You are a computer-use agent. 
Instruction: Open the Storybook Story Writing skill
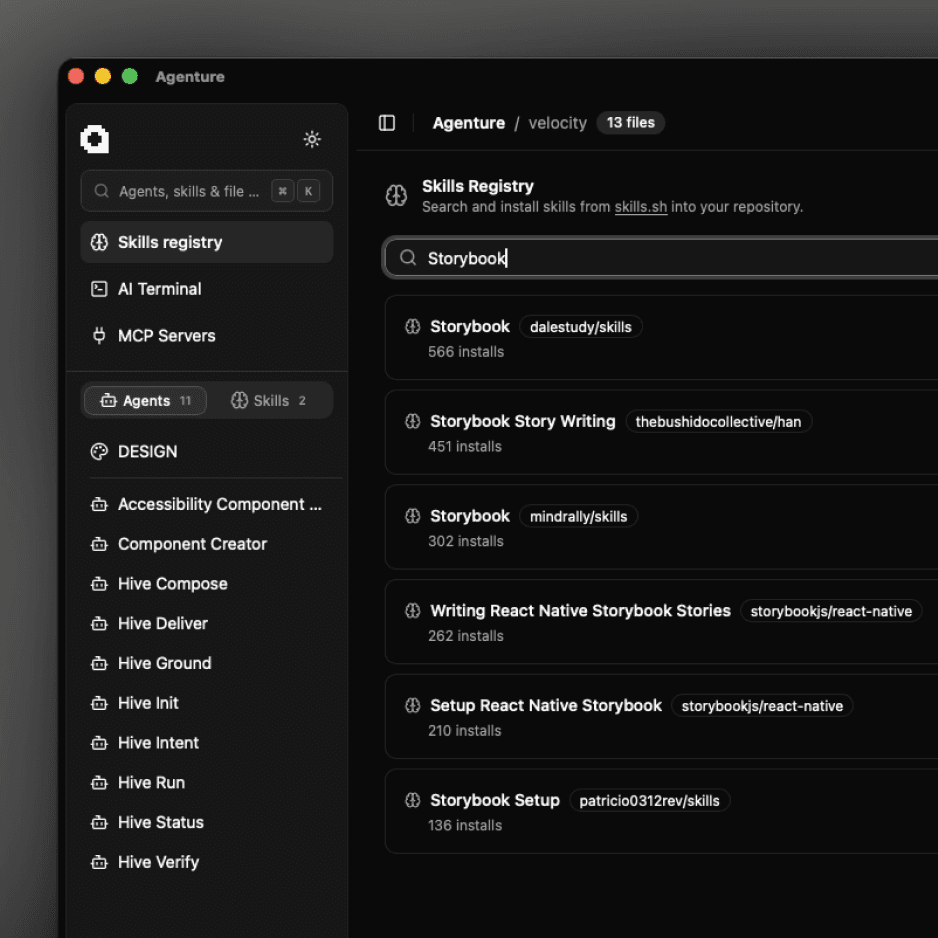coord(662,432)
